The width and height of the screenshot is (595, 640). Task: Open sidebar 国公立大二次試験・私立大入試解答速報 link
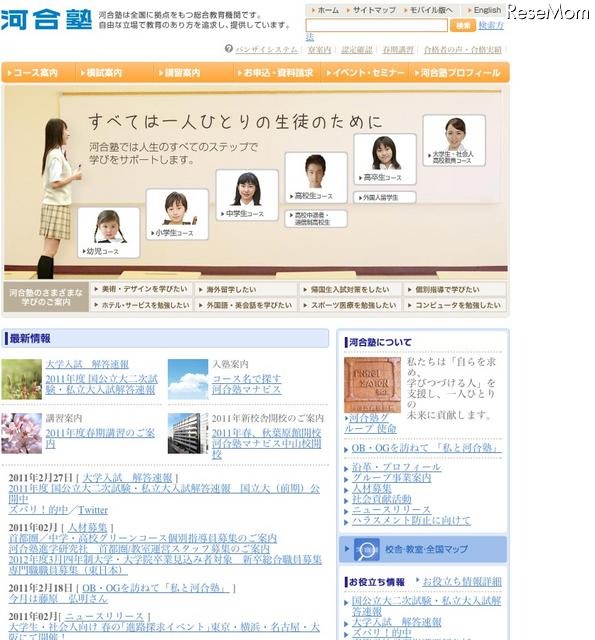tap(426, 606)
